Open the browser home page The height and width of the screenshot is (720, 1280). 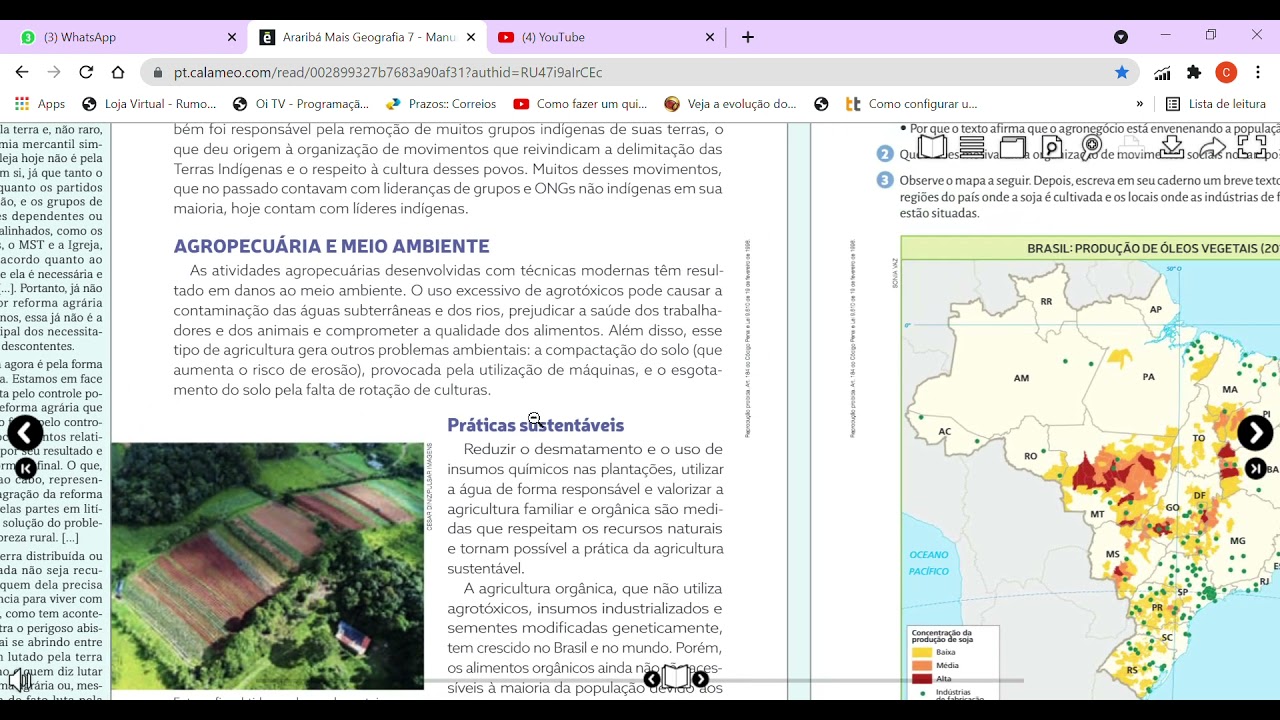click(118, 72)
